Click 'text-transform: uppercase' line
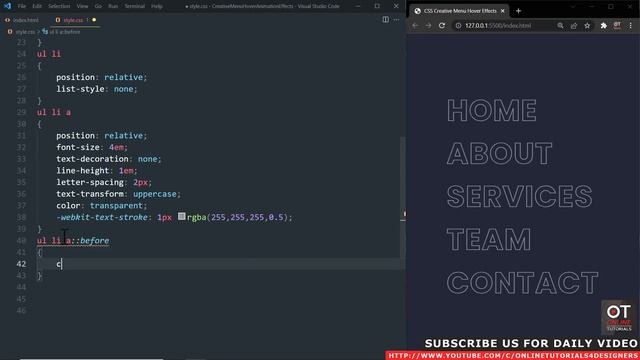Viewport: 640px width, 360px height. tap(118, 194)
